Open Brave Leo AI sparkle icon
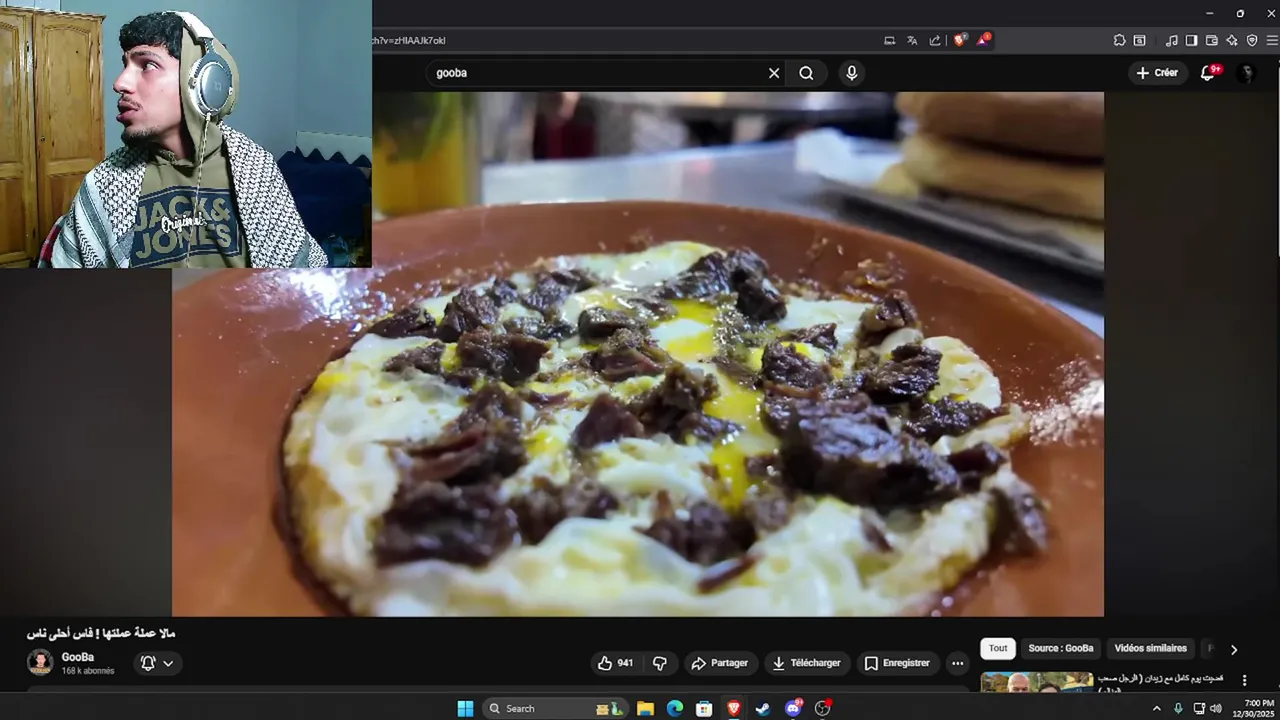 click(1232, 41)
